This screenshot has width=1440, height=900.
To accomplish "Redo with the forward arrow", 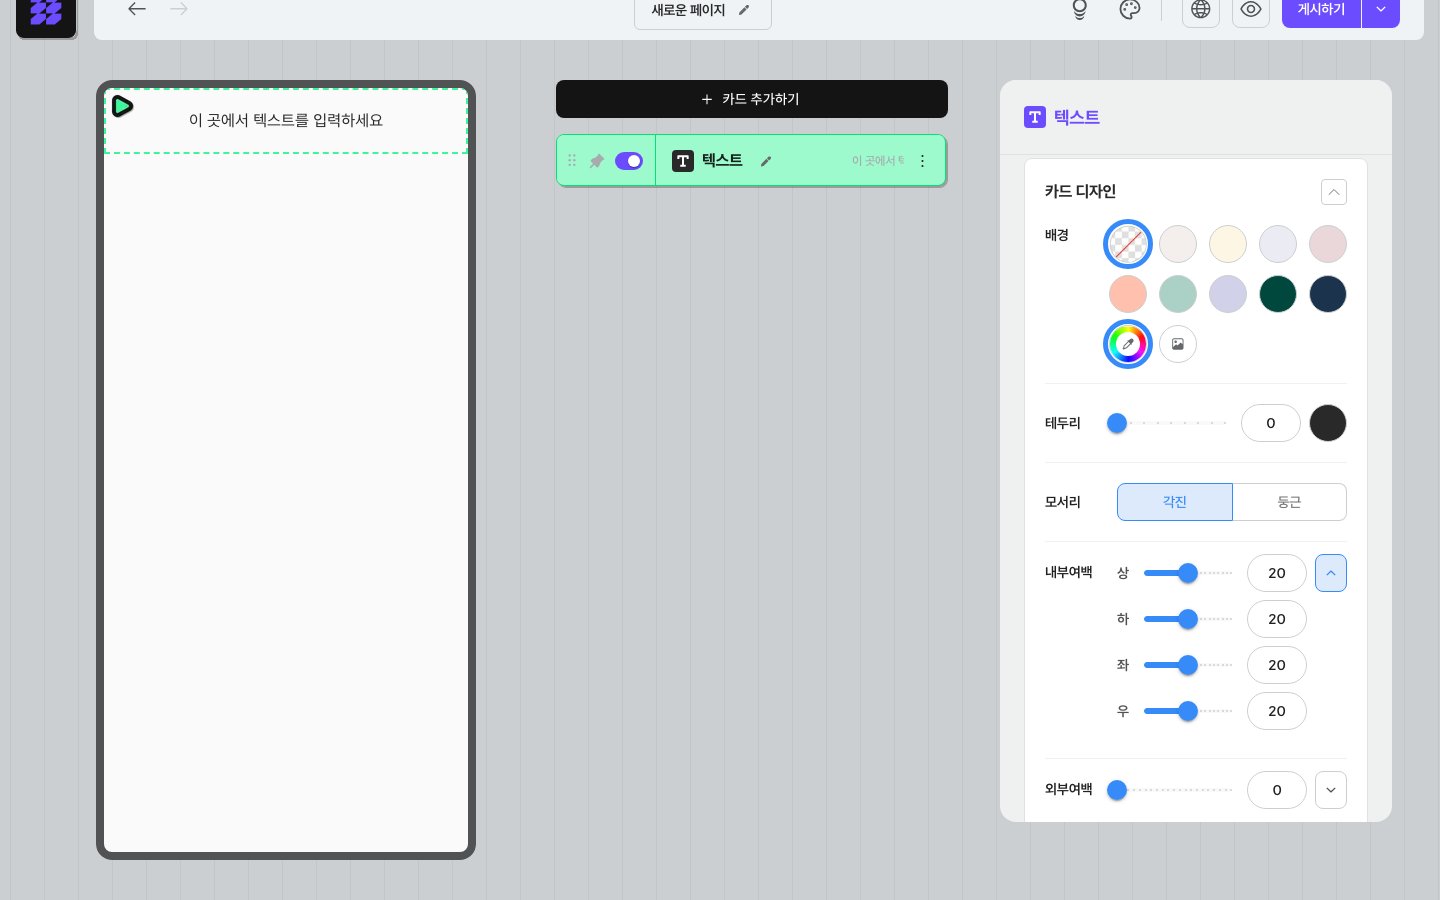I will pyautogui.click(x=179, y=10).
